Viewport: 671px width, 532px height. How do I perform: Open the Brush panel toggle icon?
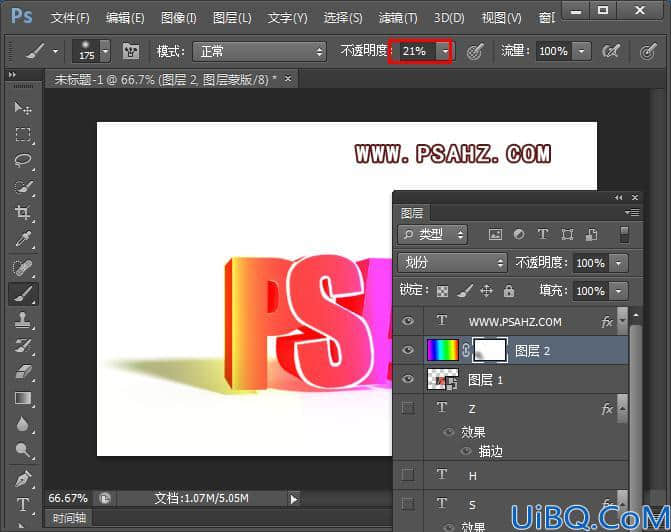click(131, 52)
